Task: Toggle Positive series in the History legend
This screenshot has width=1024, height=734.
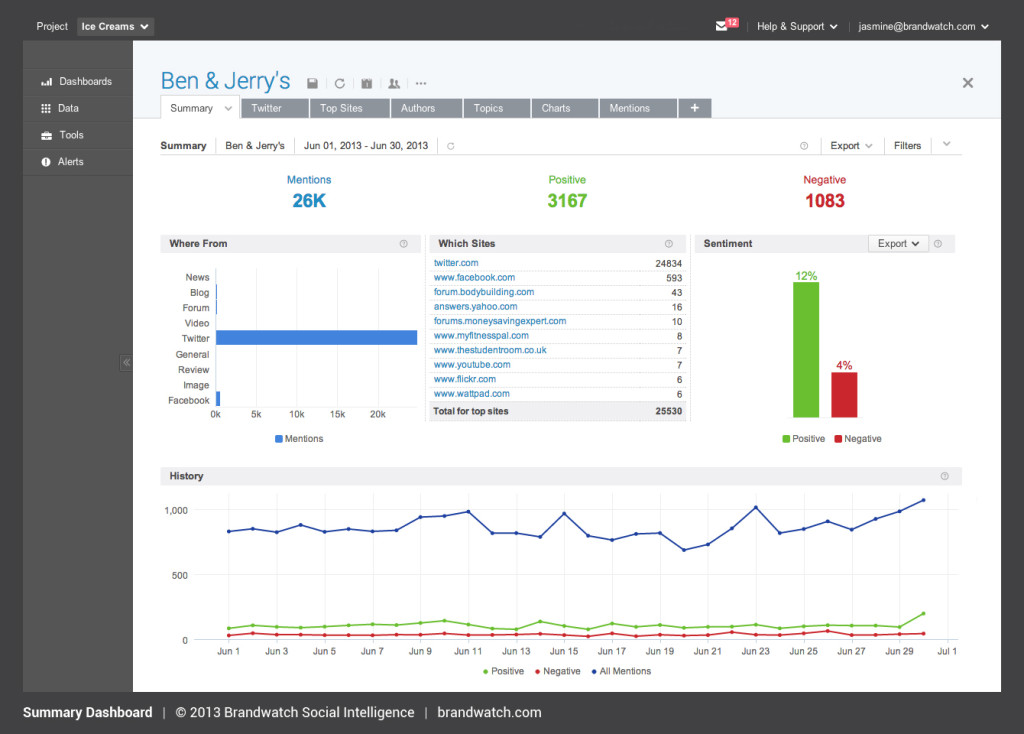Action: (503, 671)
